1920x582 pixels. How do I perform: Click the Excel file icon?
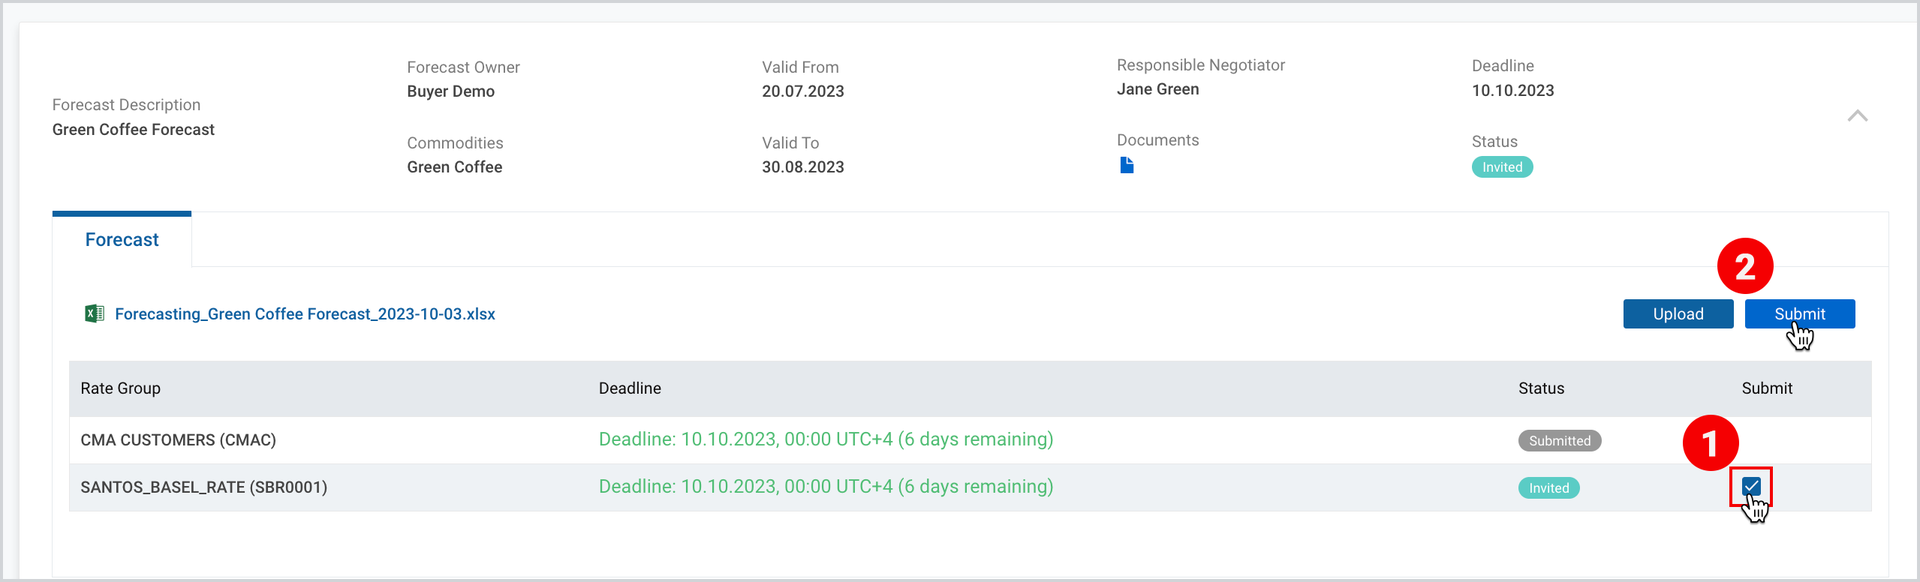tap(95, 314)
